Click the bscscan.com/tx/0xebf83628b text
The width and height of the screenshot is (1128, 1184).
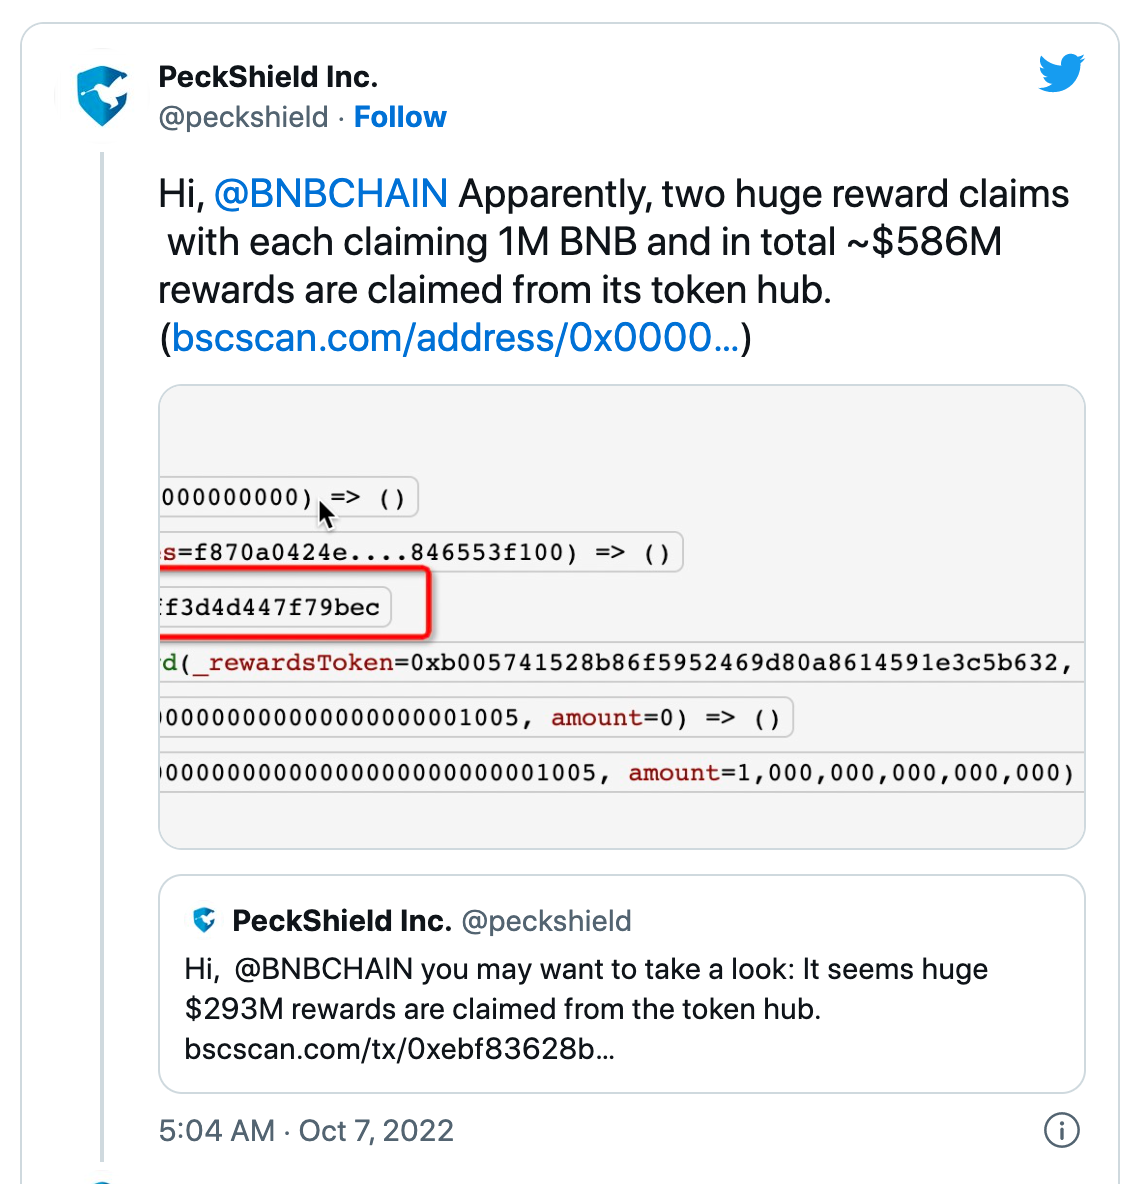point(399,1049)
